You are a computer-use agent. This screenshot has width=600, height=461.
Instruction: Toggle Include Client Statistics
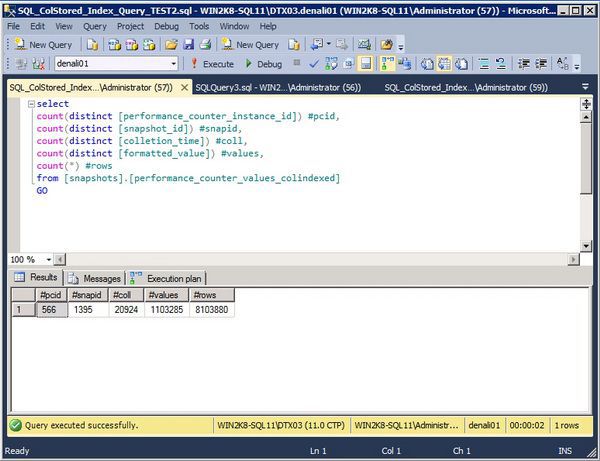click(x=404, y=64)
